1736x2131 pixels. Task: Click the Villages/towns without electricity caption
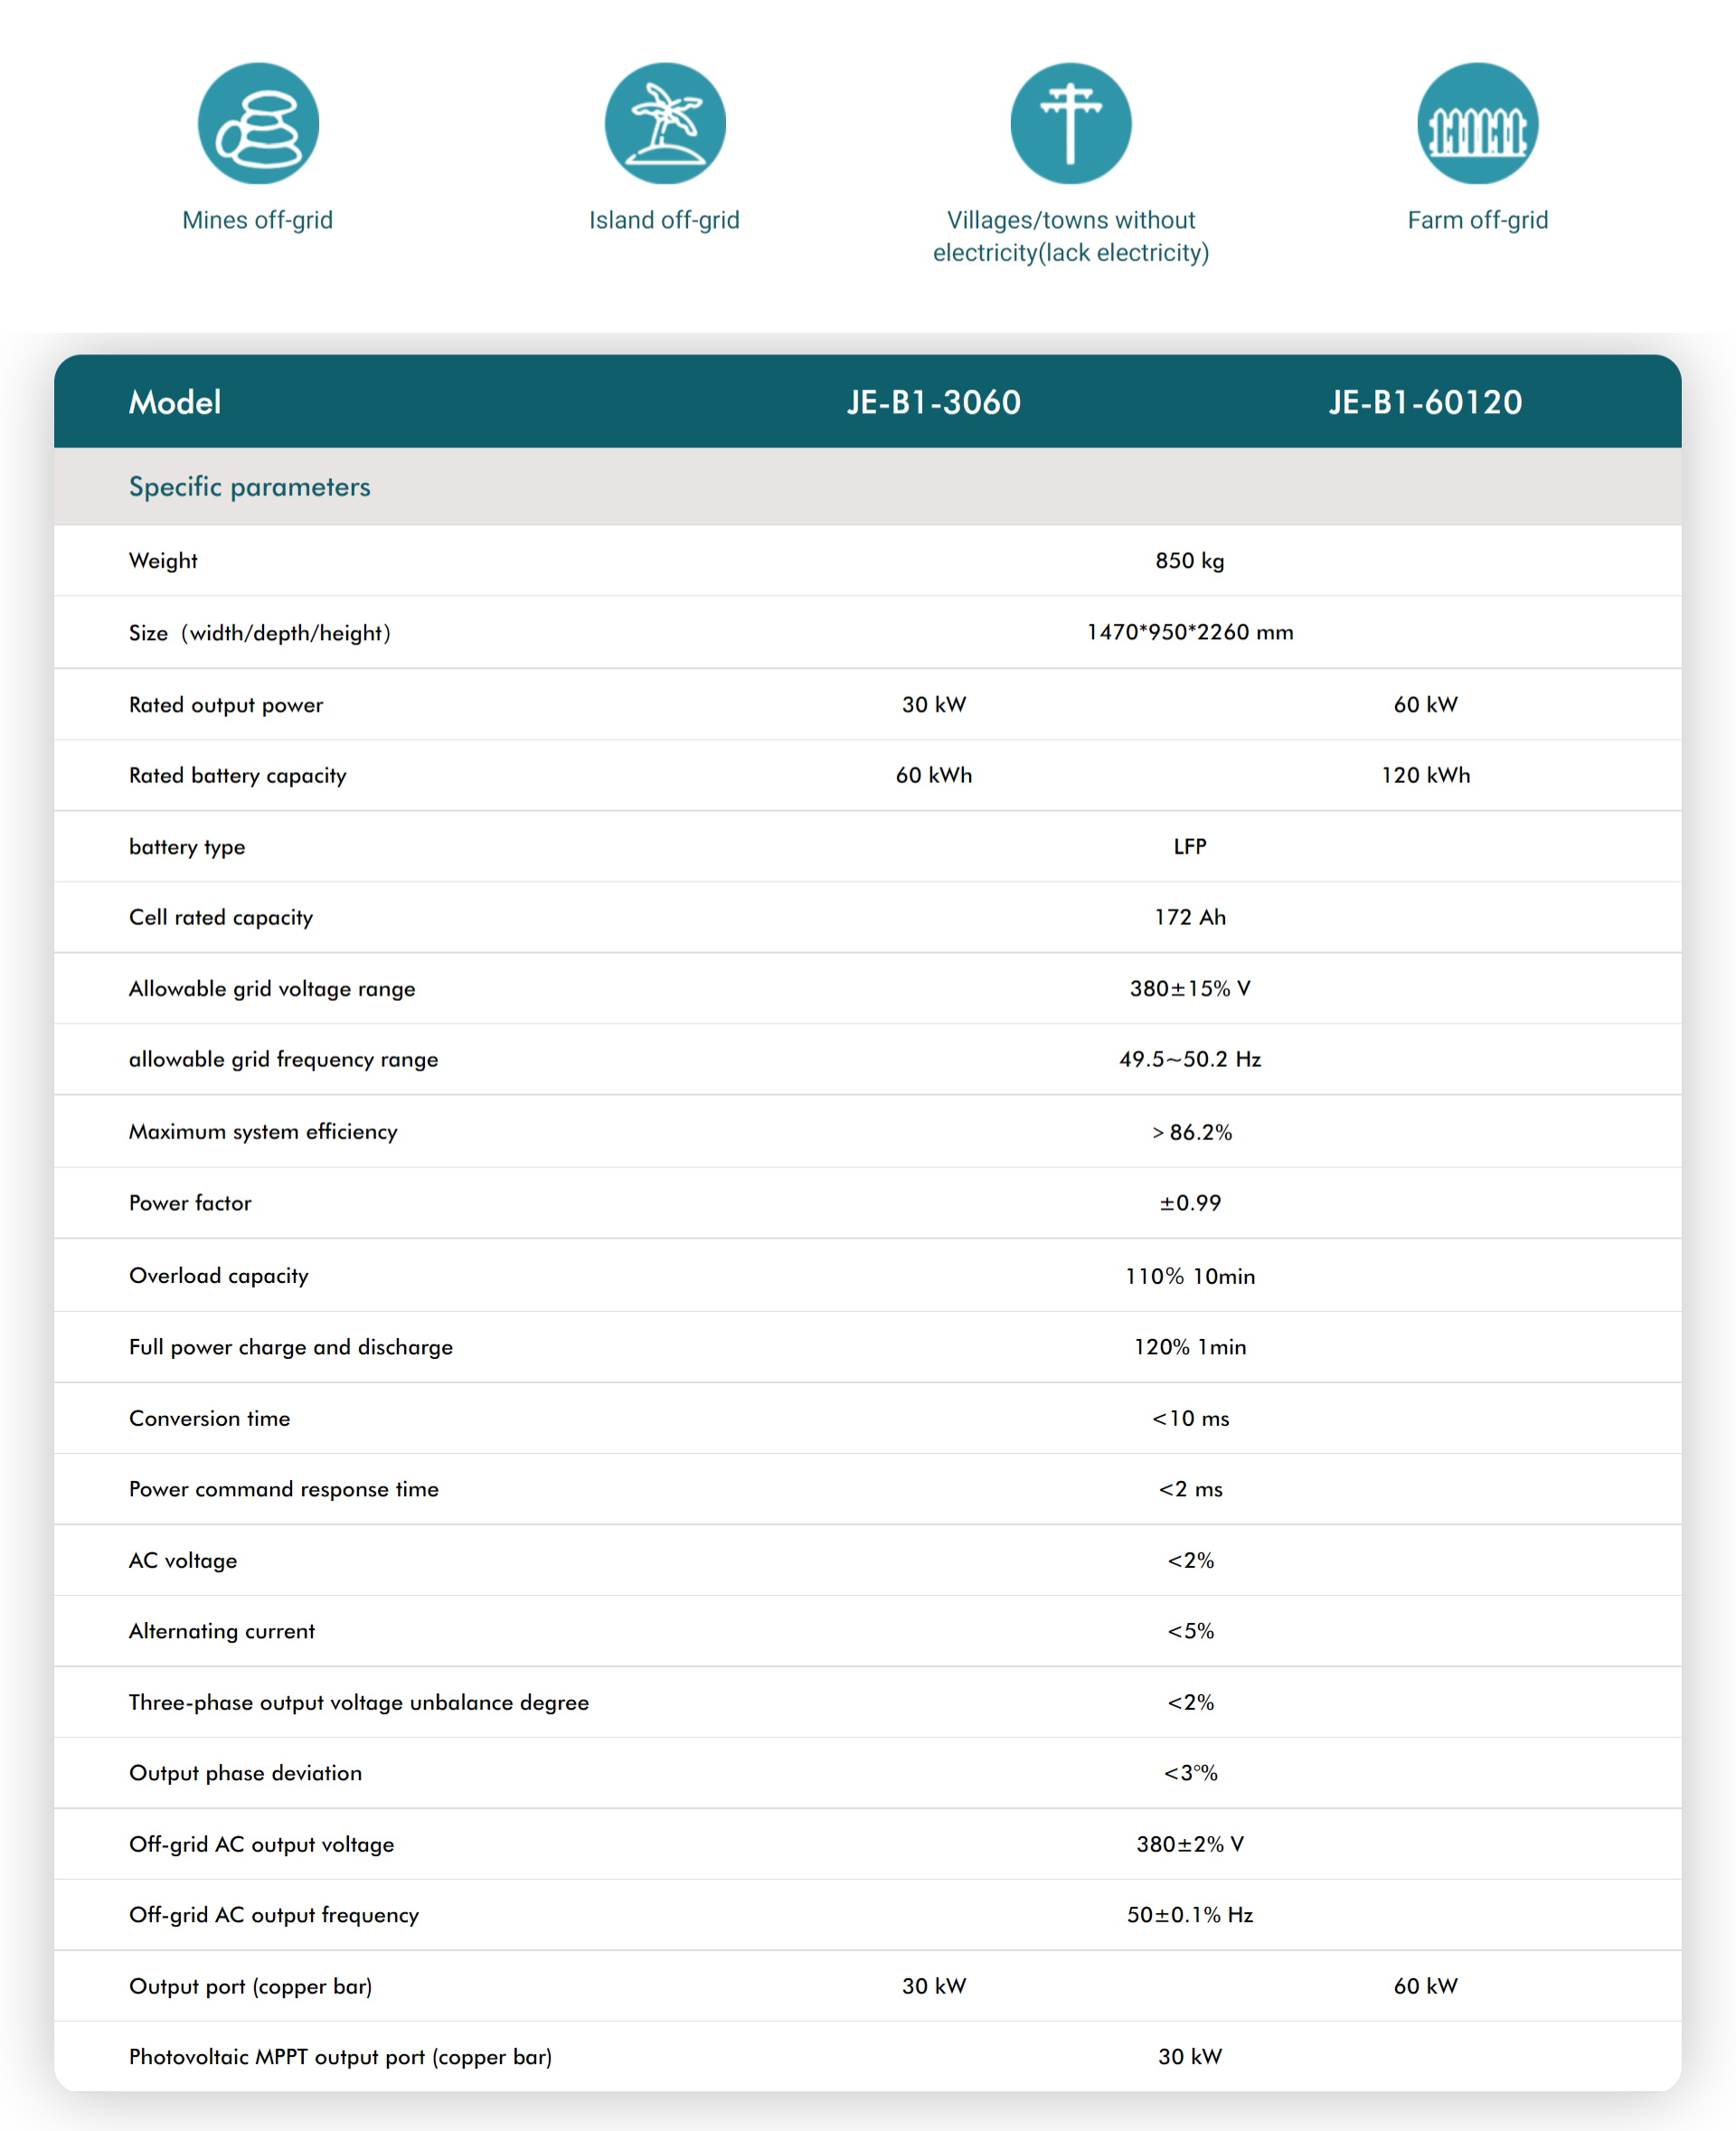(1070, 236)
